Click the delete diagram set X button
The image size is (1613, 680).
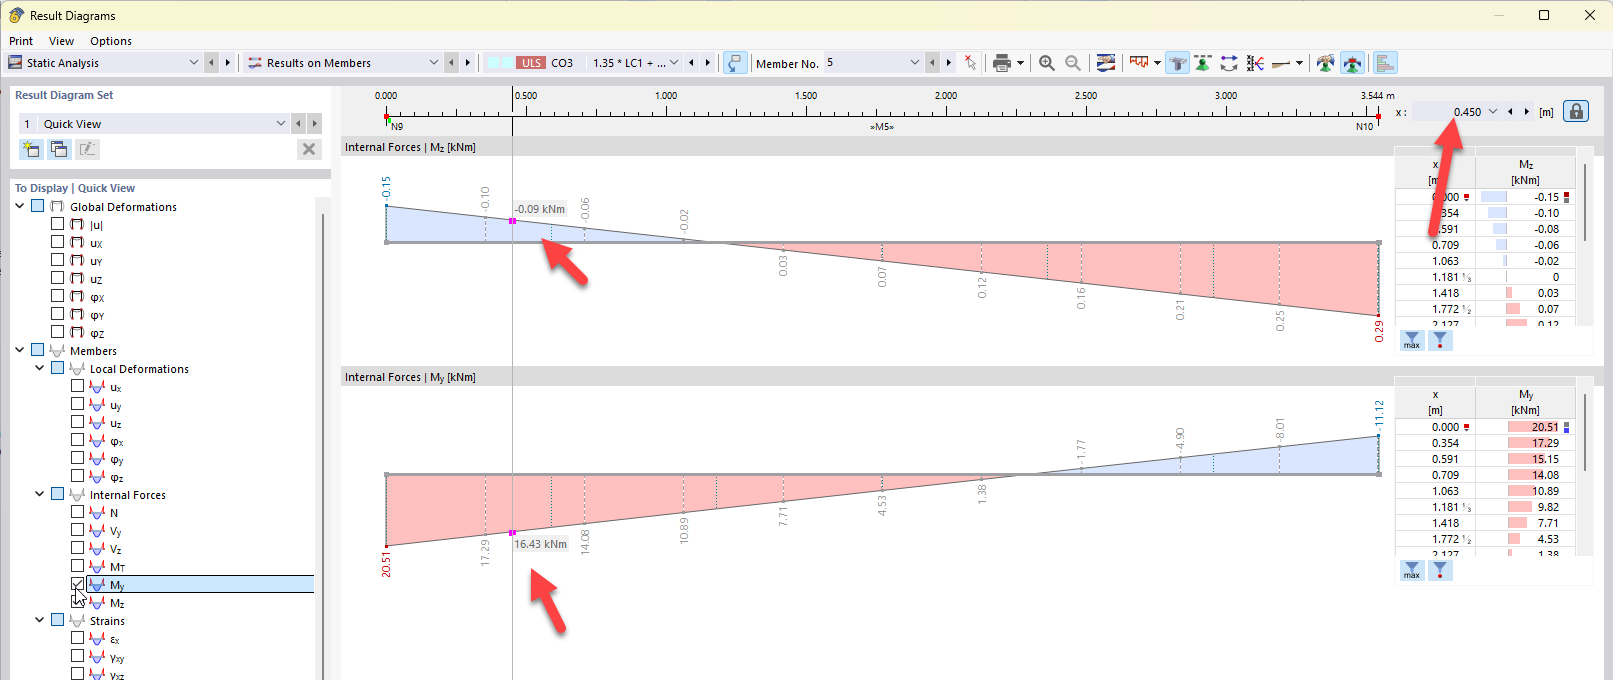(x=309, y=149)
